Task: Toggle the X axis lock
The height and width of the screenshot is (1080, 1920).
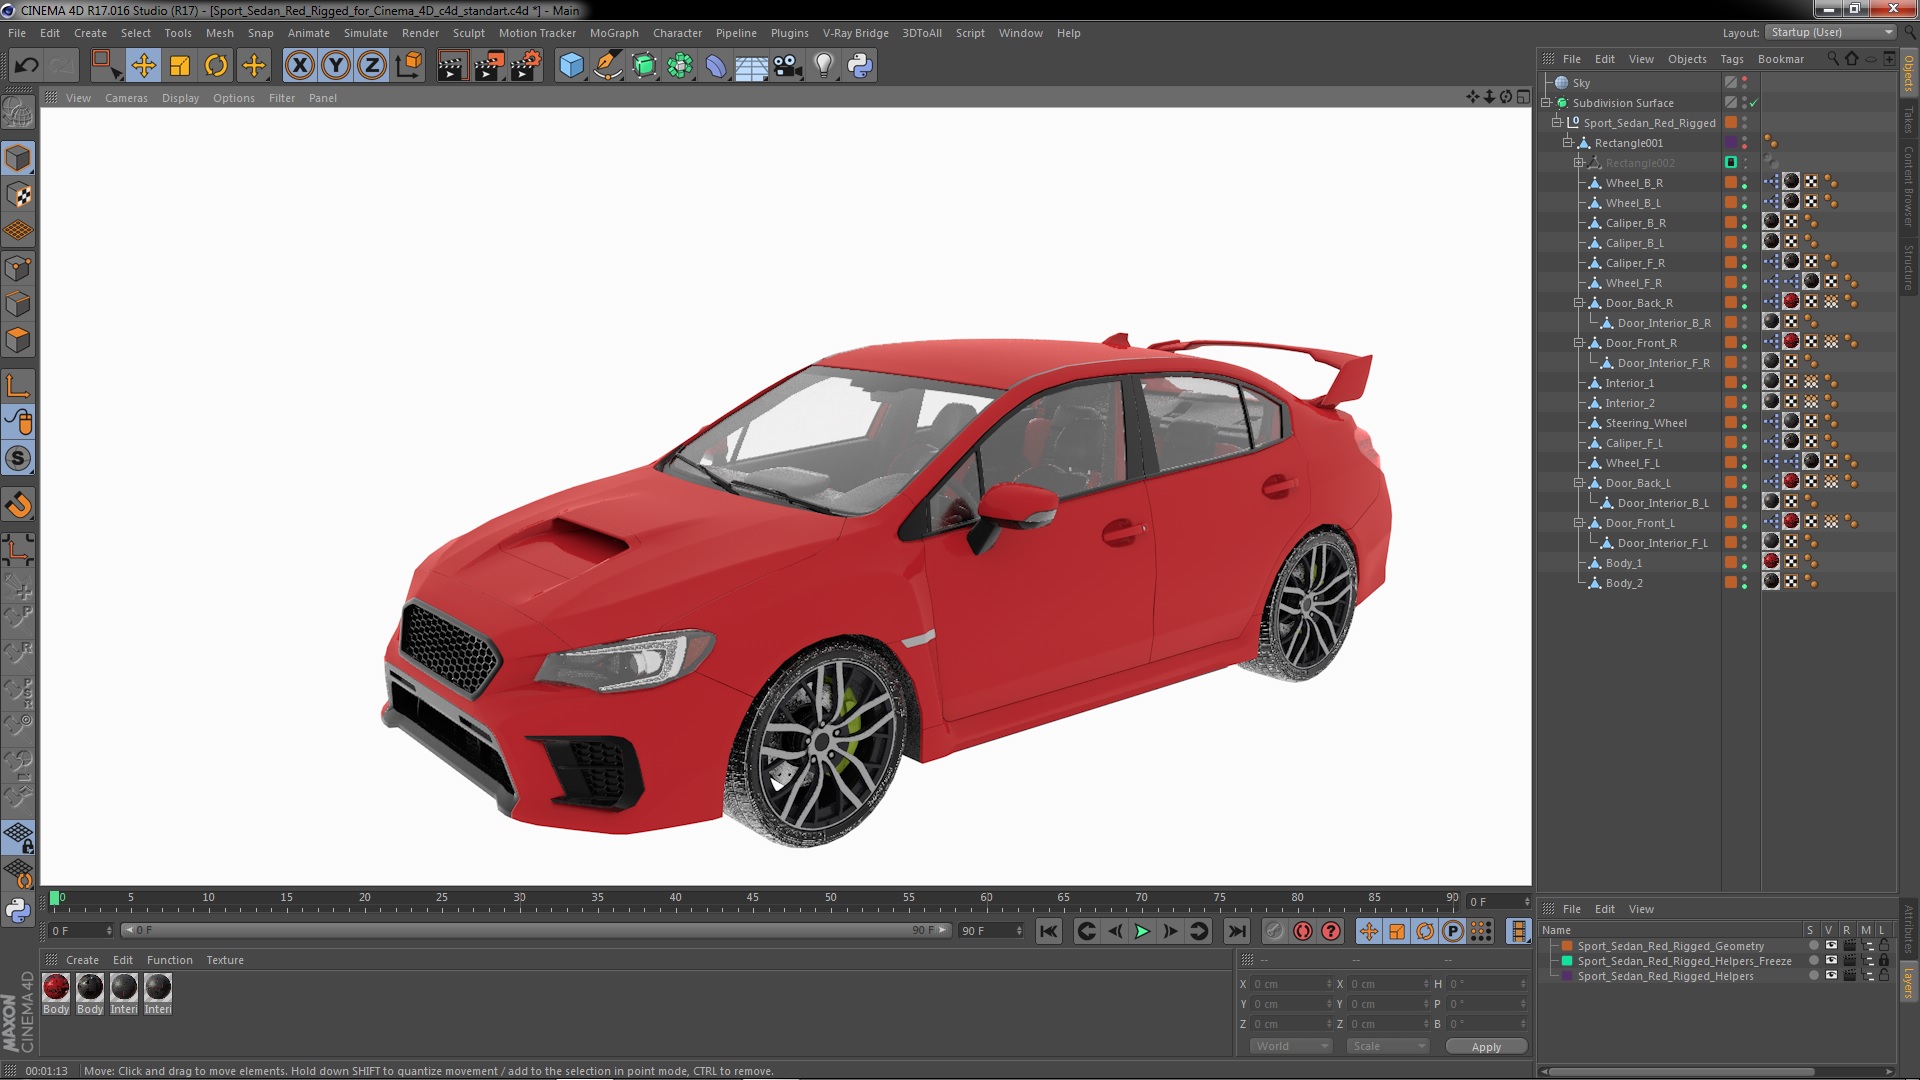Action: (x=299, y=66)
